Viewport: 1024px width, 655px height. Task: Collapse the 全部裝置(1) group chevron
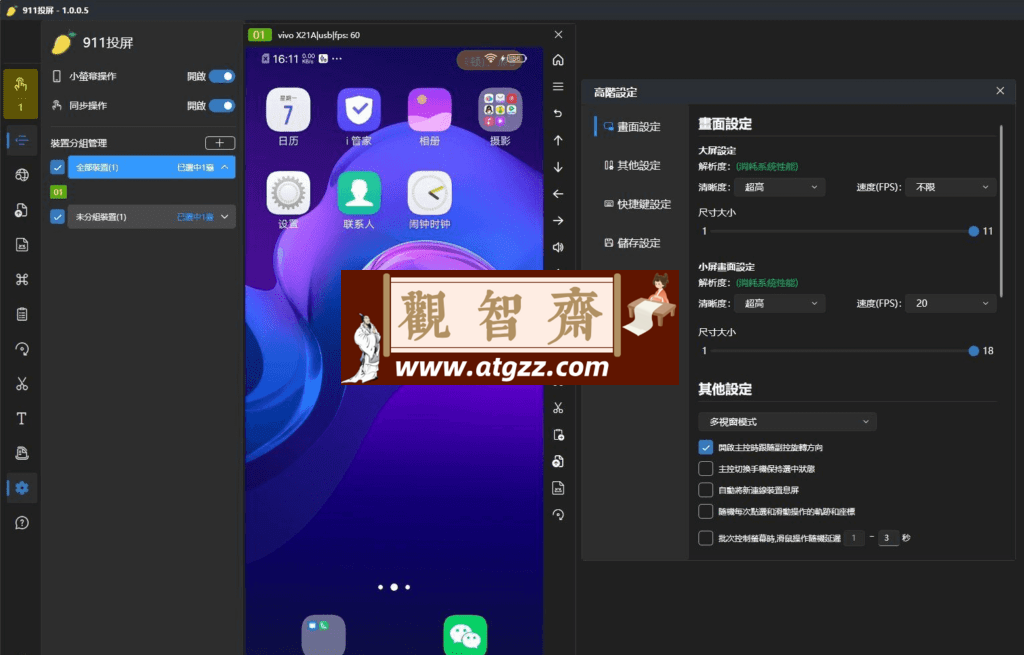225,167
